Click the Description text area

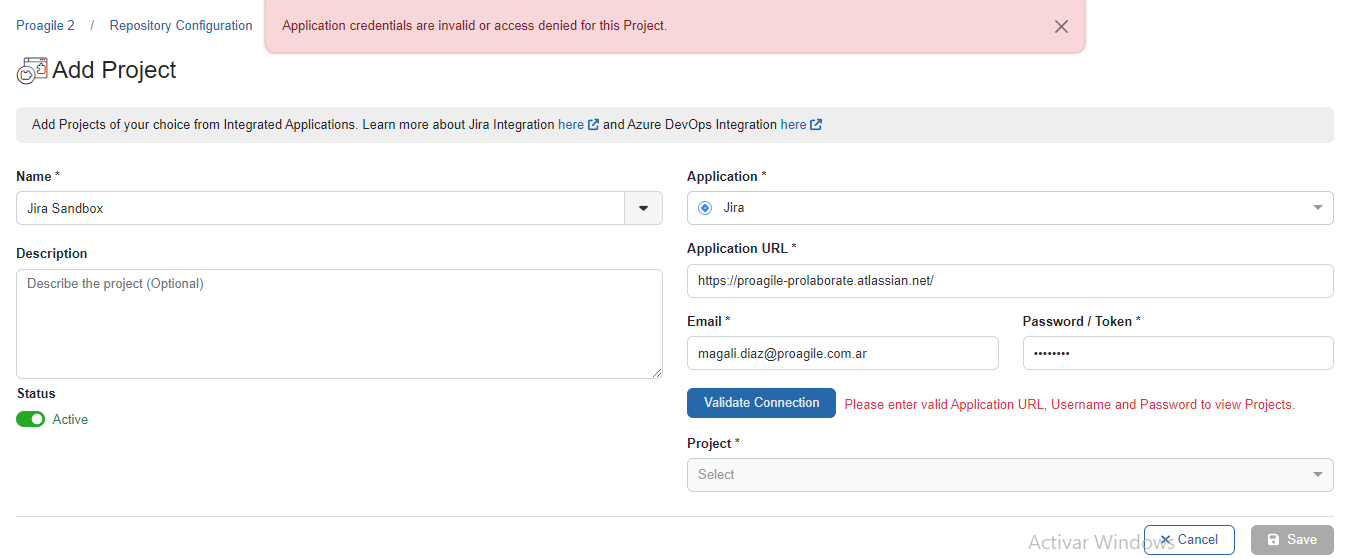[339, 324]
